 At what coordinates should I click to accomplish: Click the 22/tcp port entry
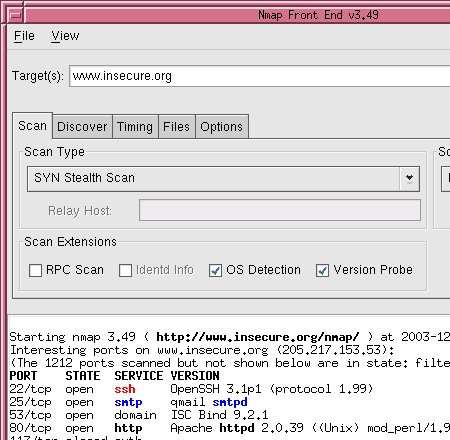coord(30,389)
